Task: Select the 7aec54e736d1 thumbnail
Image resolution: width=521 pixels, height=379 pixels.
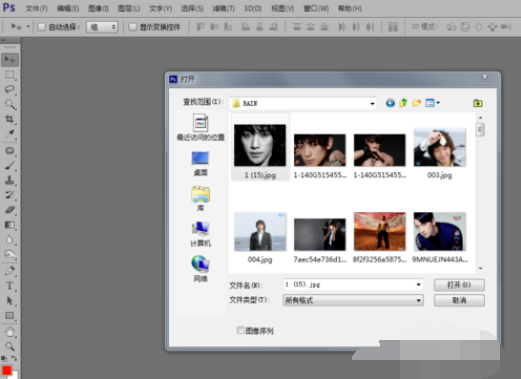Action: pos(320,234)
